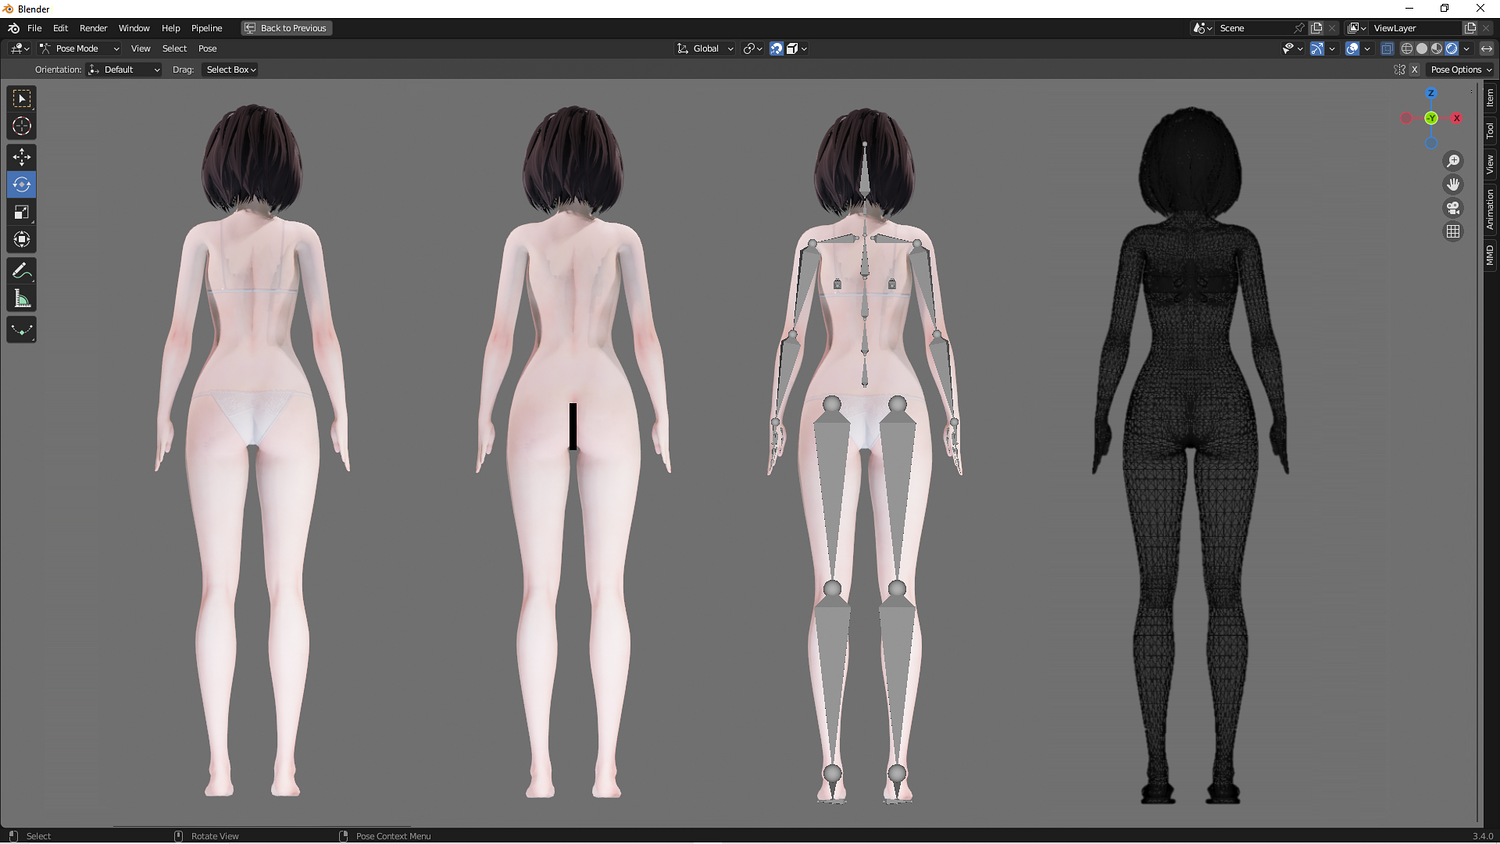Open the gizmo options dropdown arrow
Image resolution: width=1500 pixels, height=844 pixels.
1331,48
